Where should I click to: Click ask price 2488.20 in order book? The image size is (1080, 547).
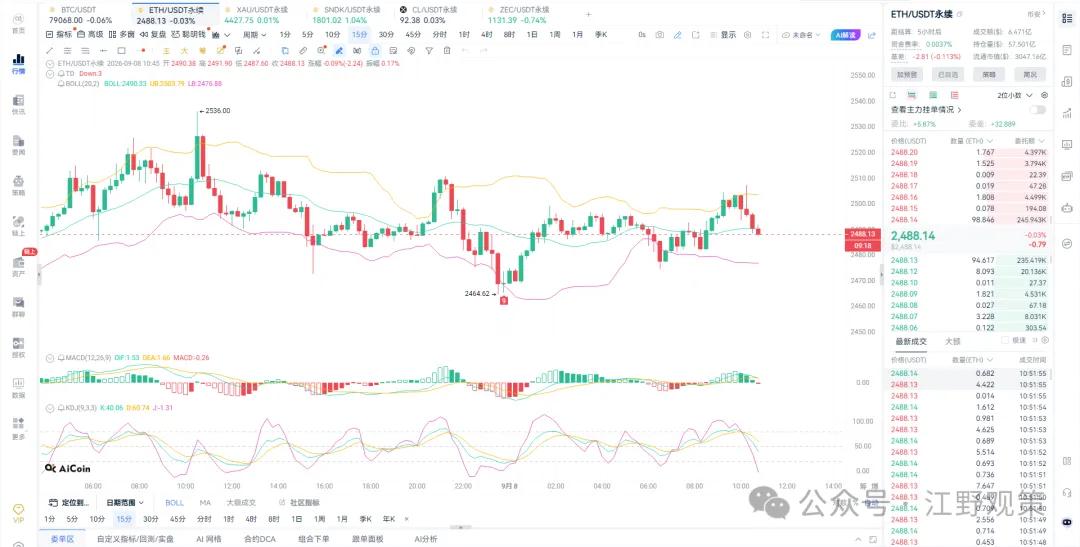coord(904,152)
